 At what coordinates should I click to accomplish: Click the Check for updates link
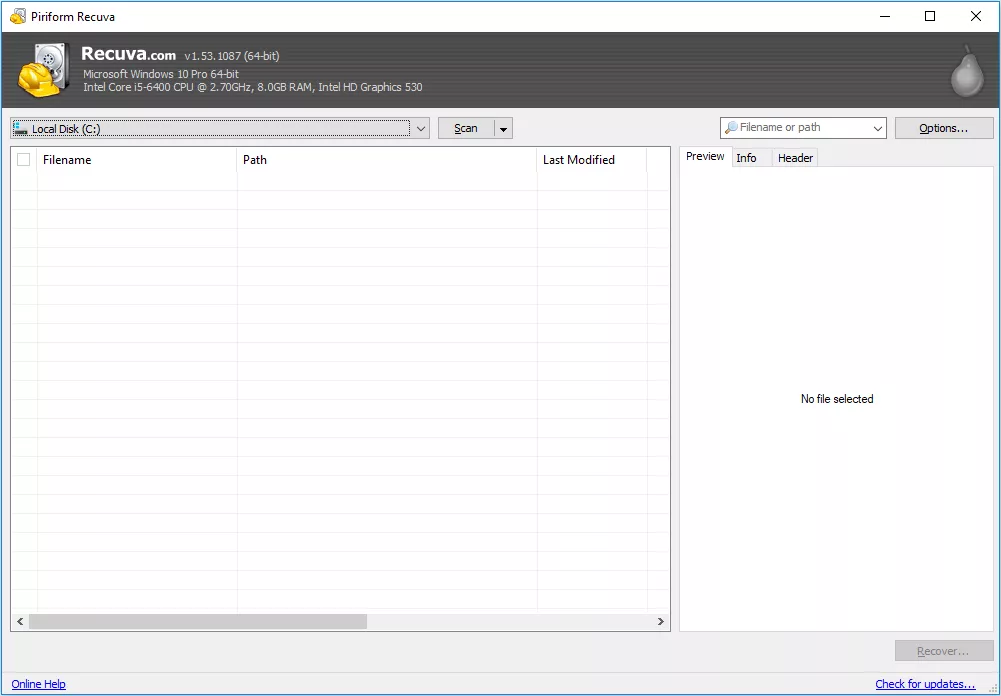coord(925,684)
